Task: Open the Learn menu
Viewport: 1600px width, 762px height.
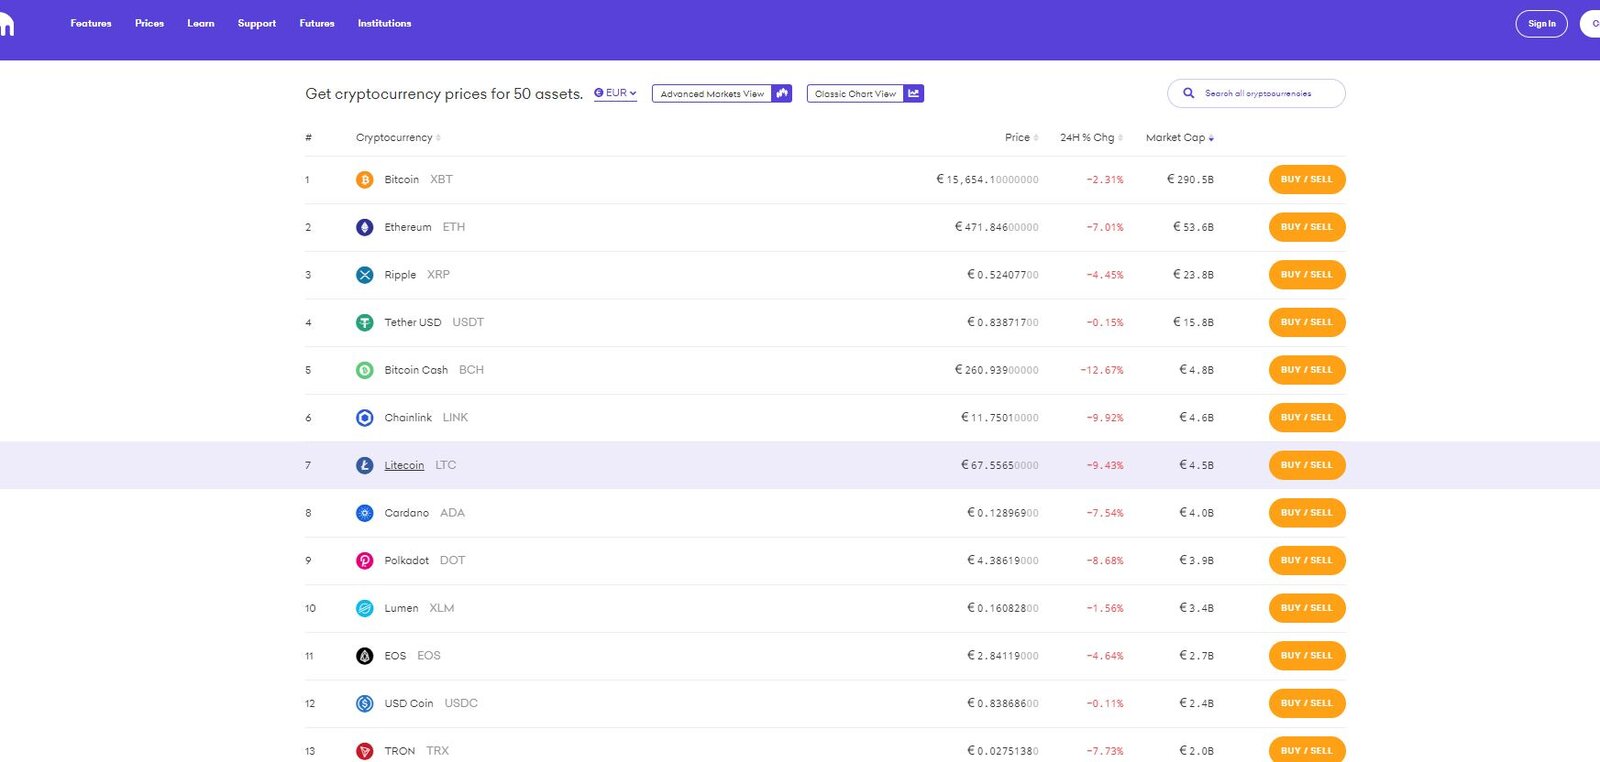Action: click(x=201, y=23)
